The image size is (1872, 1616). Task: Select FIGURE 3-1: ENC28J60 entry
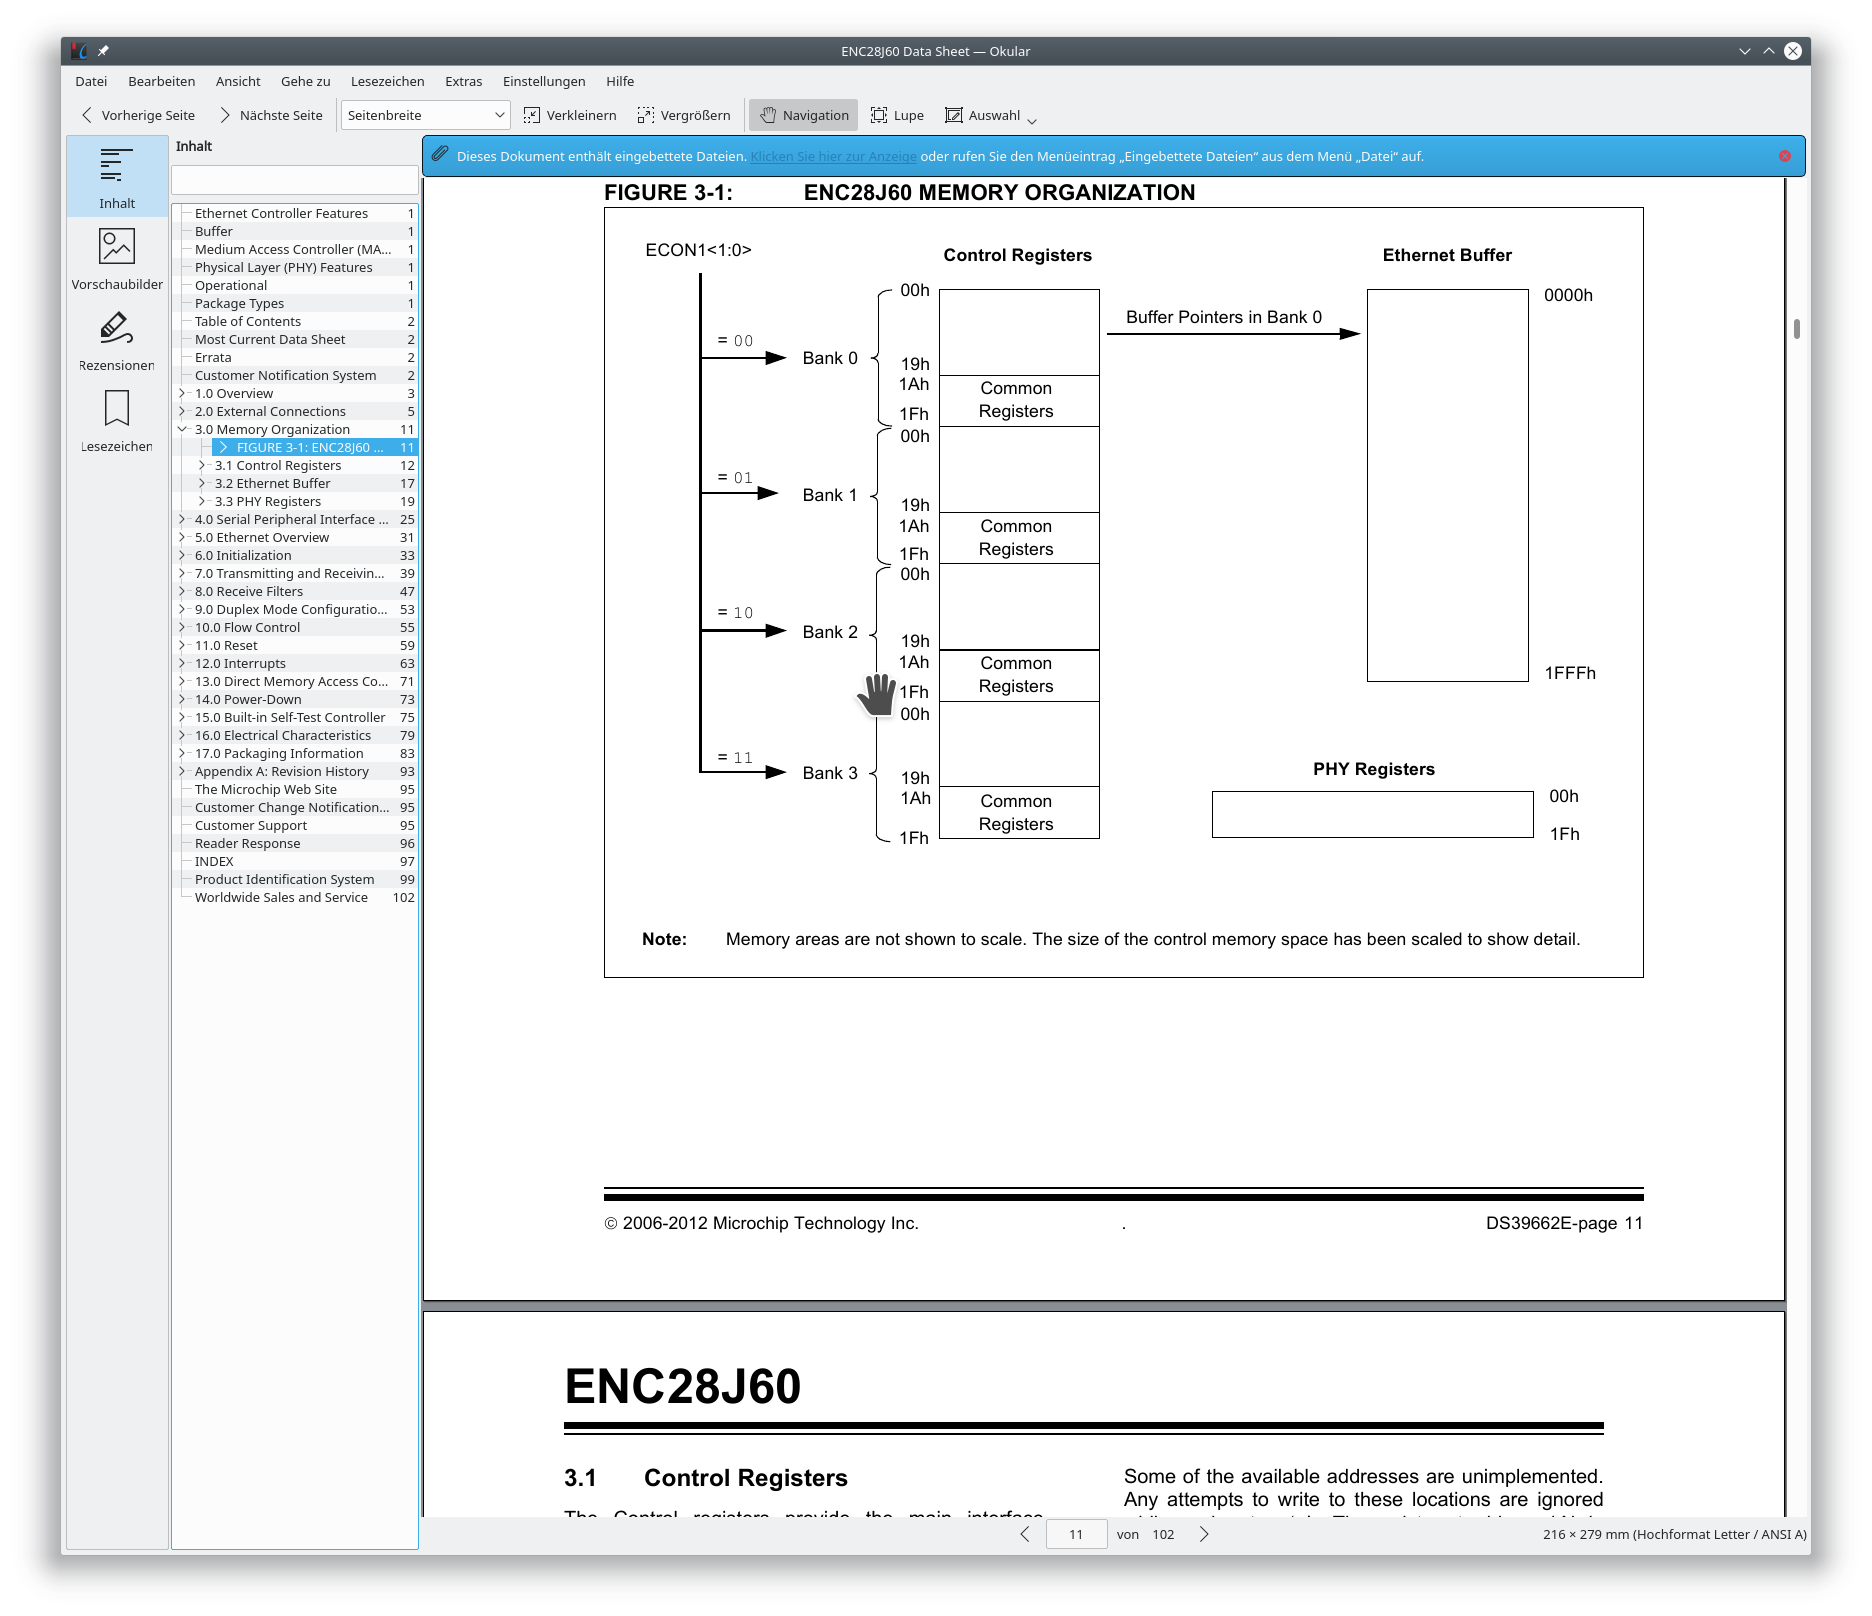[x=314, y=447]
